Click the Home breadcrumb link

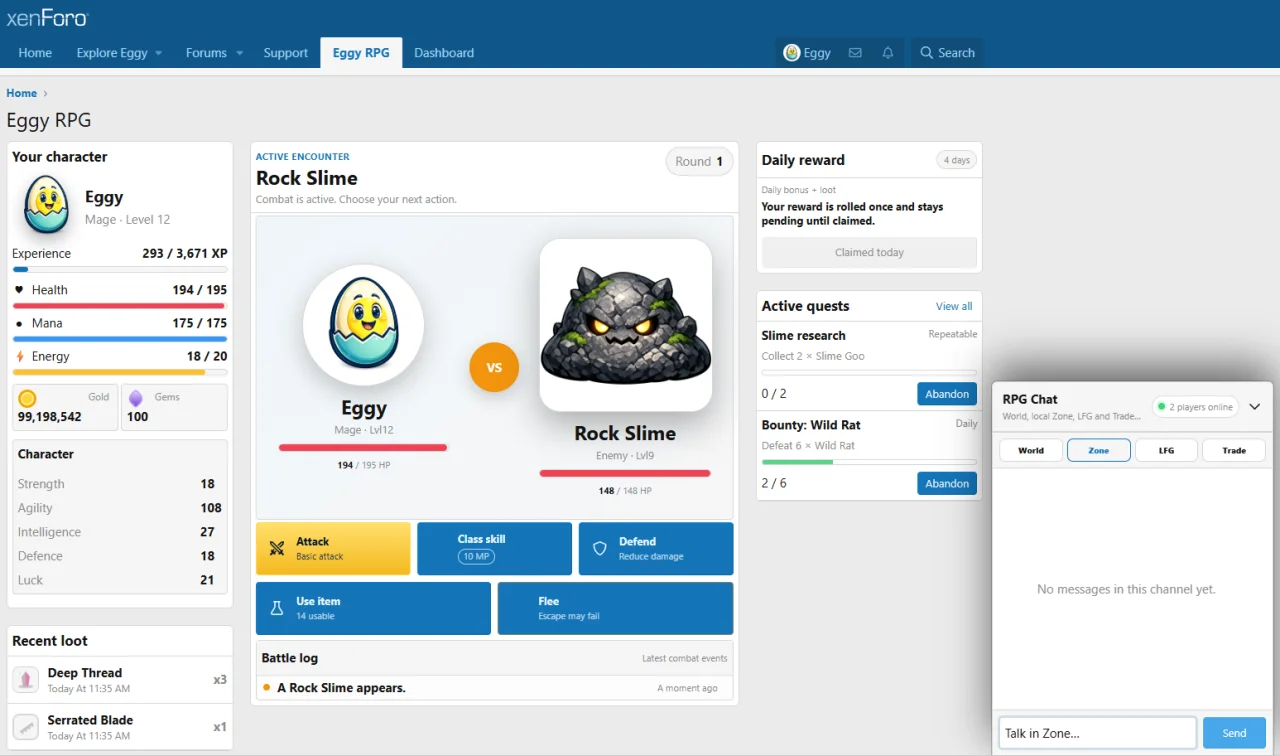tap(22, 93)
